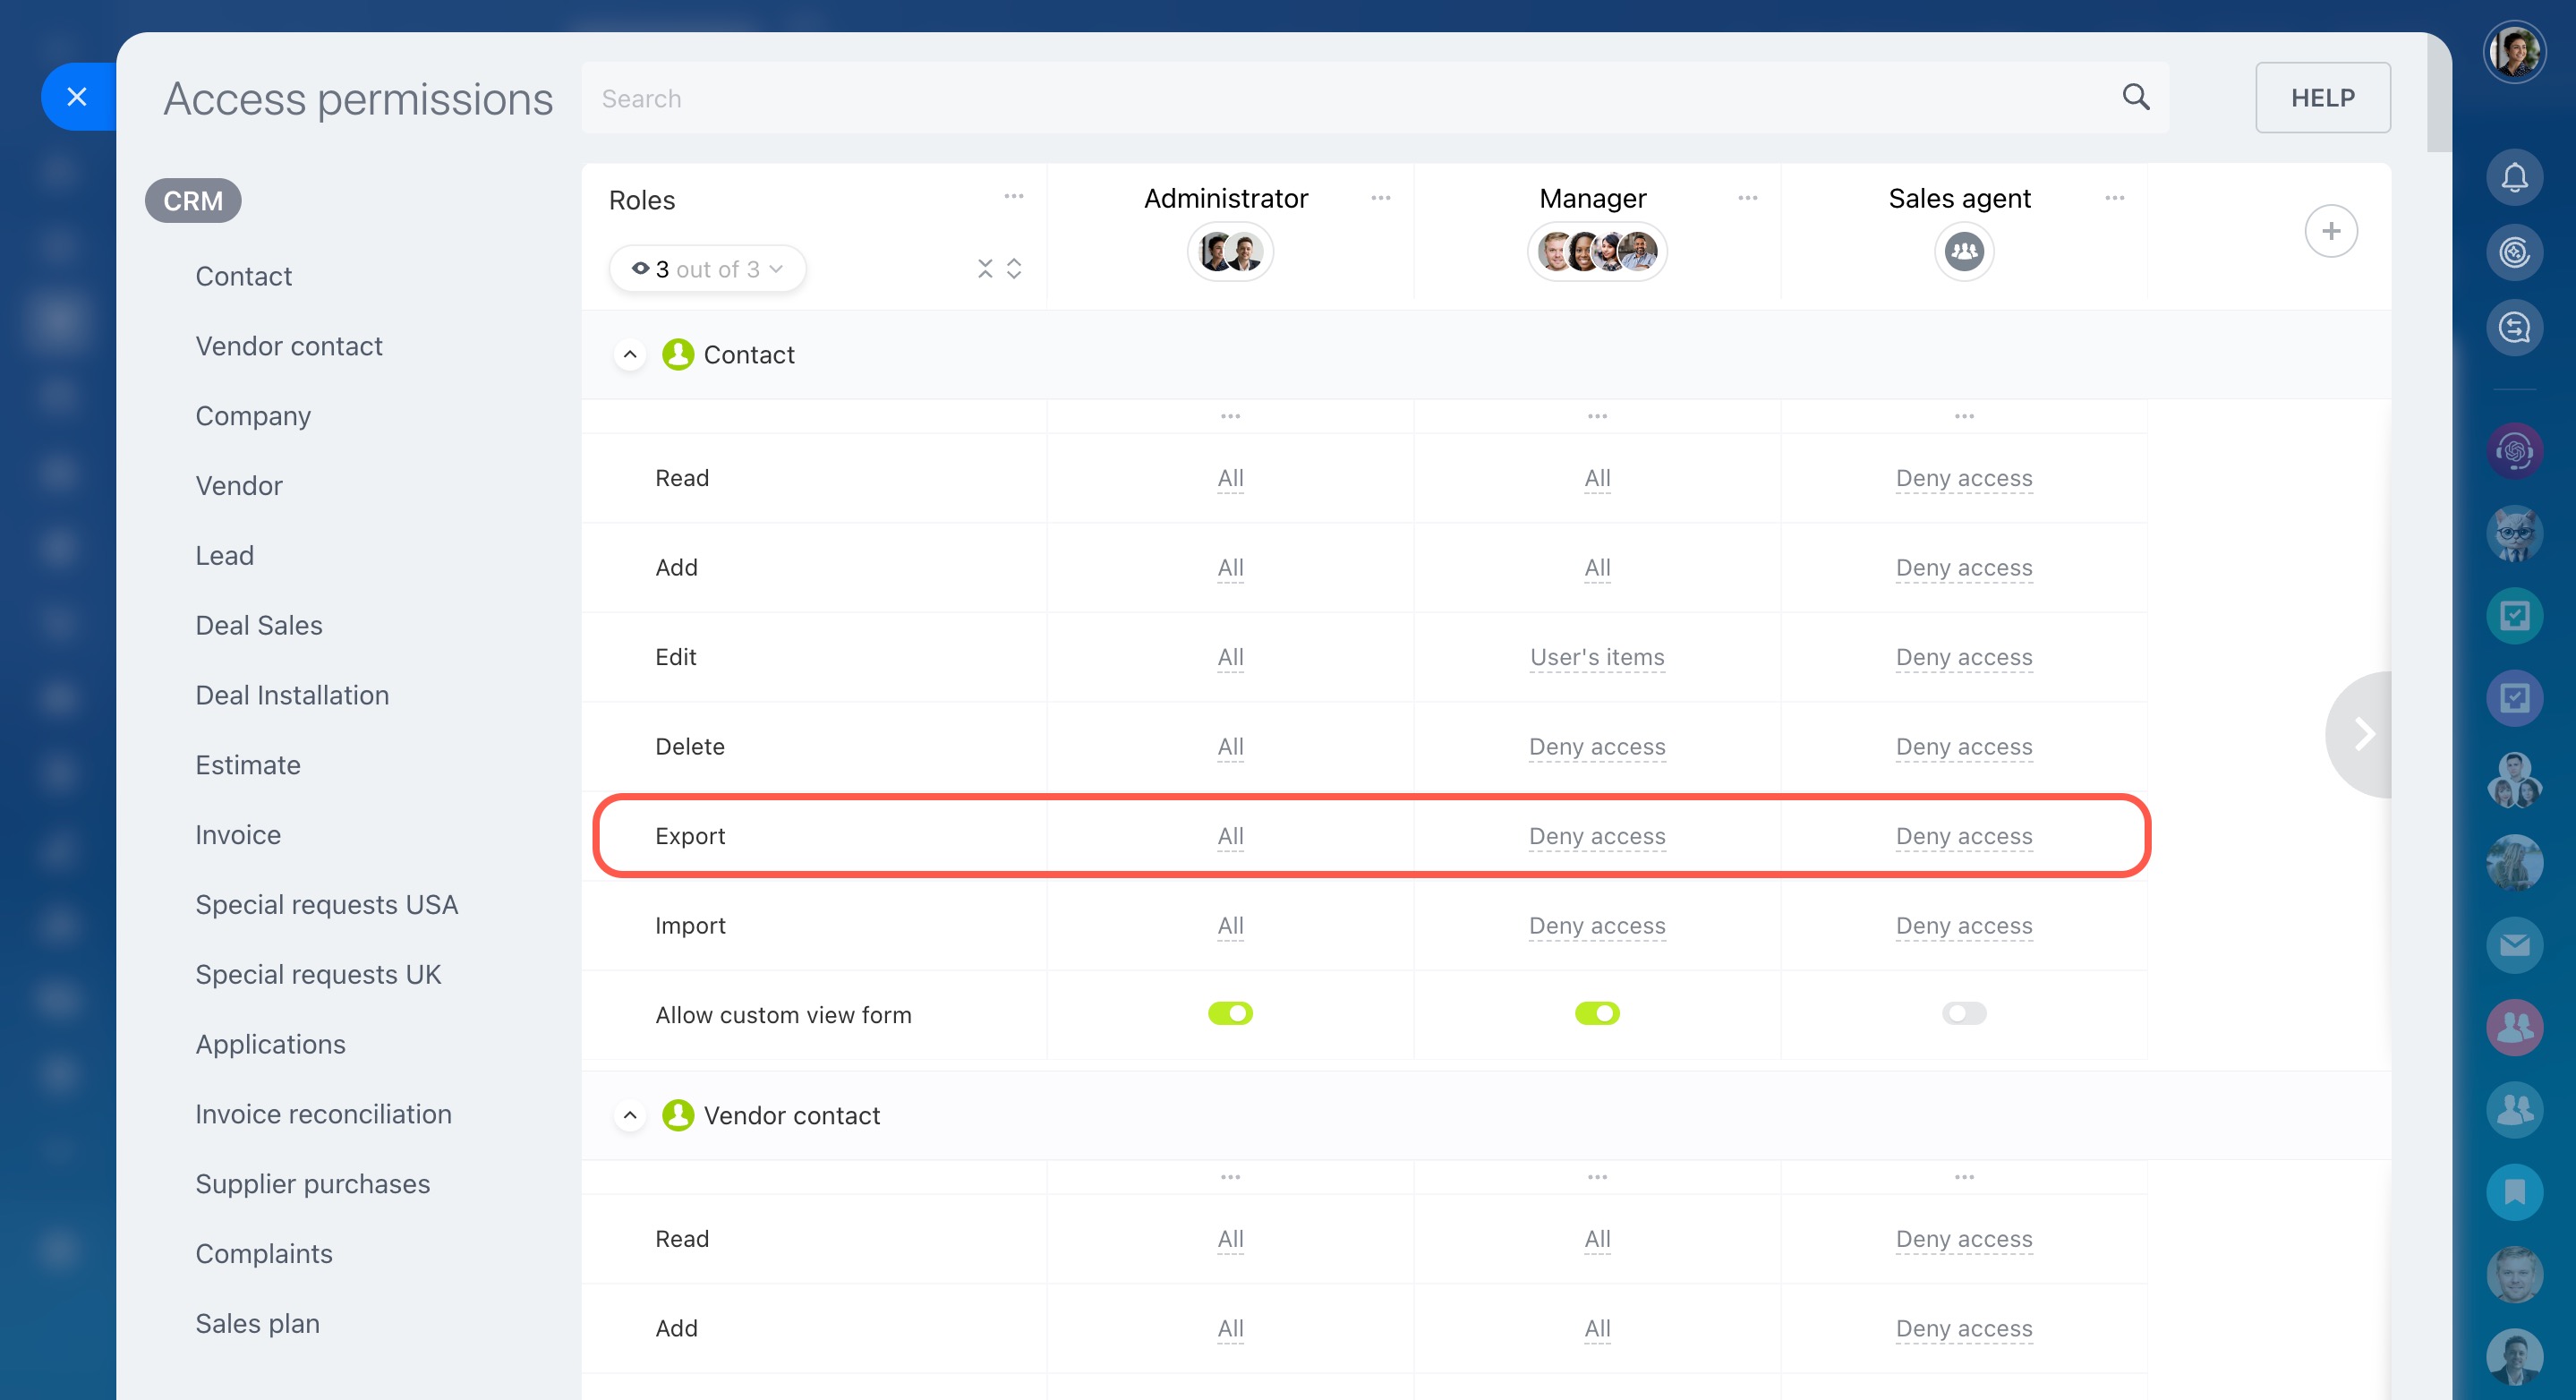Click the bookmark icon in right sidebar
The image size is (2576, 1400).
2514,1192
